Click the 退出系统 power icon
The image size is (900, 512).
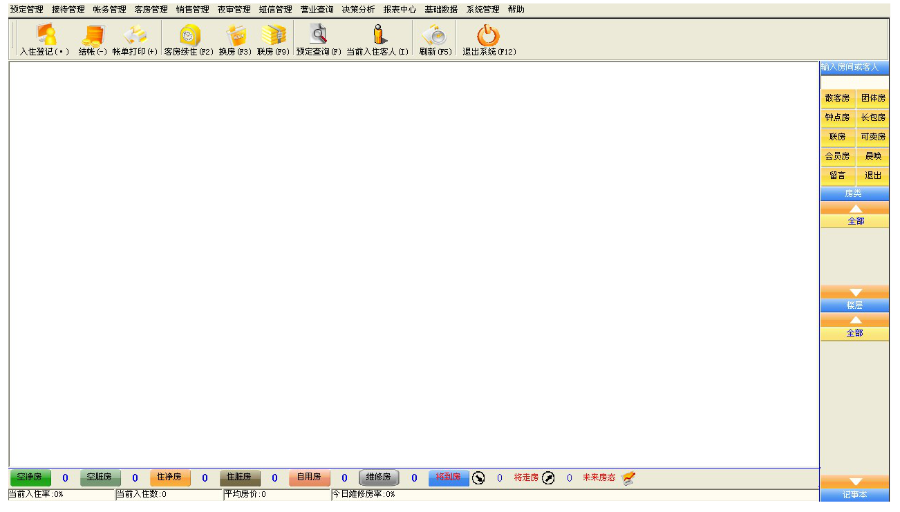coord(488,36)
